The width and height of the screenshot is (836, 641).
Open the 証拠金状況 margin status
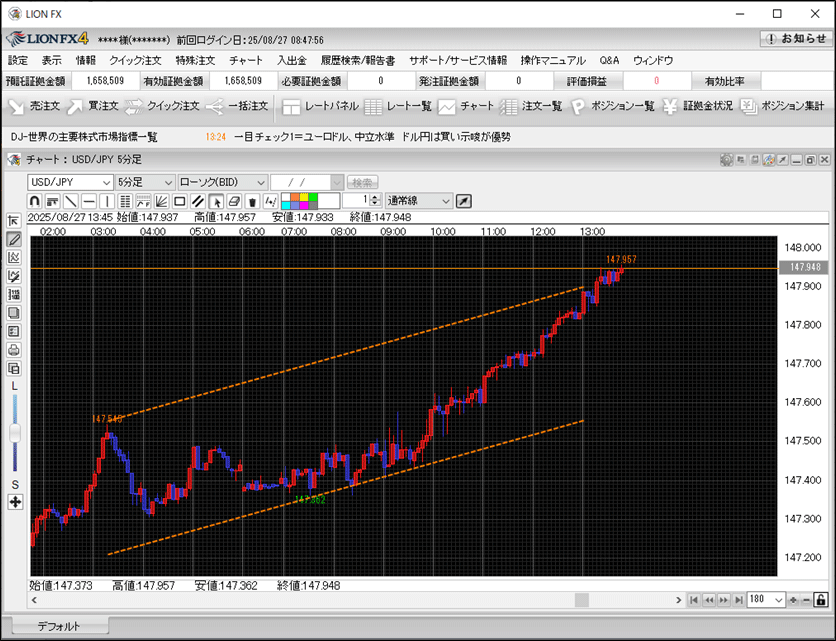(x=698, y=106)
